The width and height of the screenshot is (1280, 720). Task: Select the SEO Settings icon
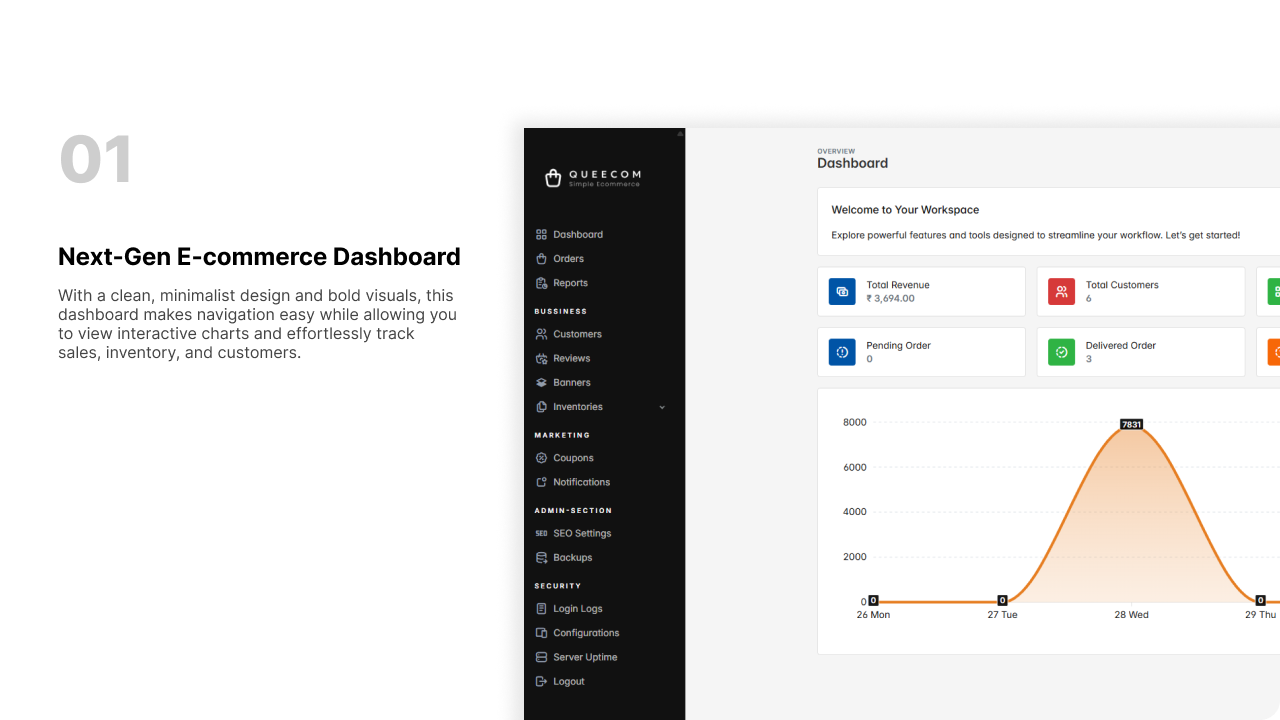541,533
